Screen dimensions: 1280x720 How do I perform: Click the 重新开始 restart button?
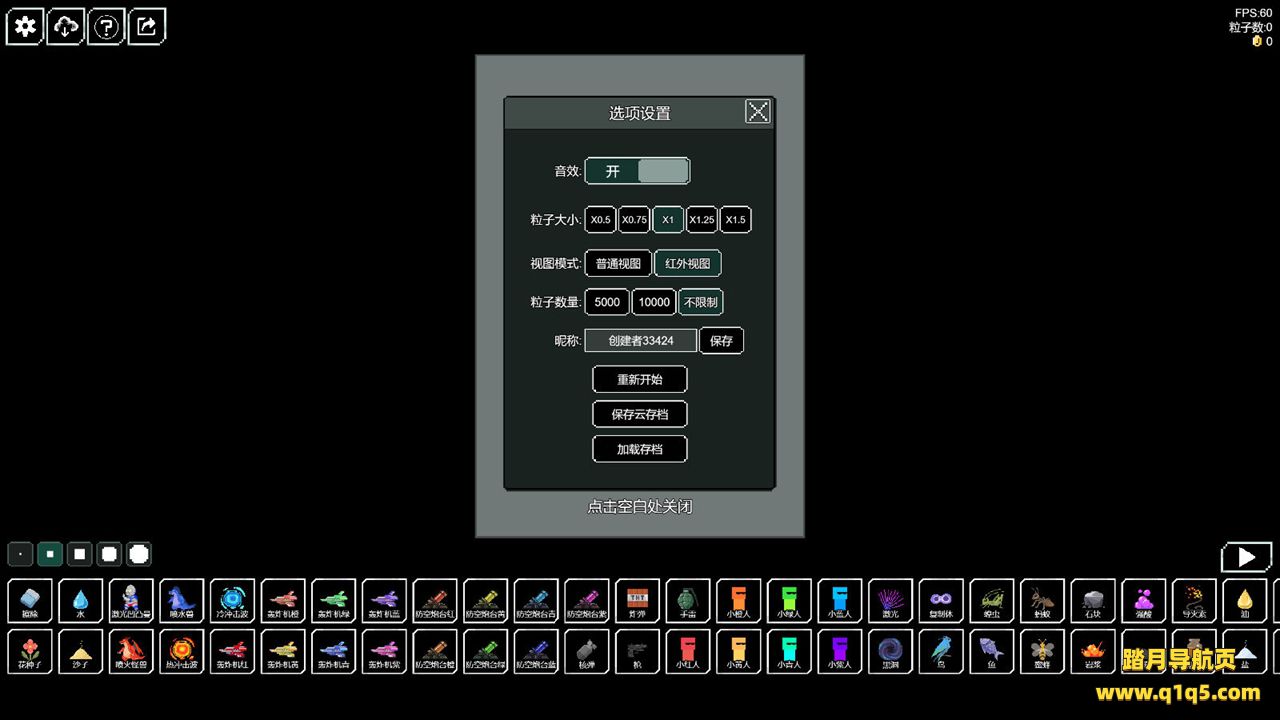(640, 380)
